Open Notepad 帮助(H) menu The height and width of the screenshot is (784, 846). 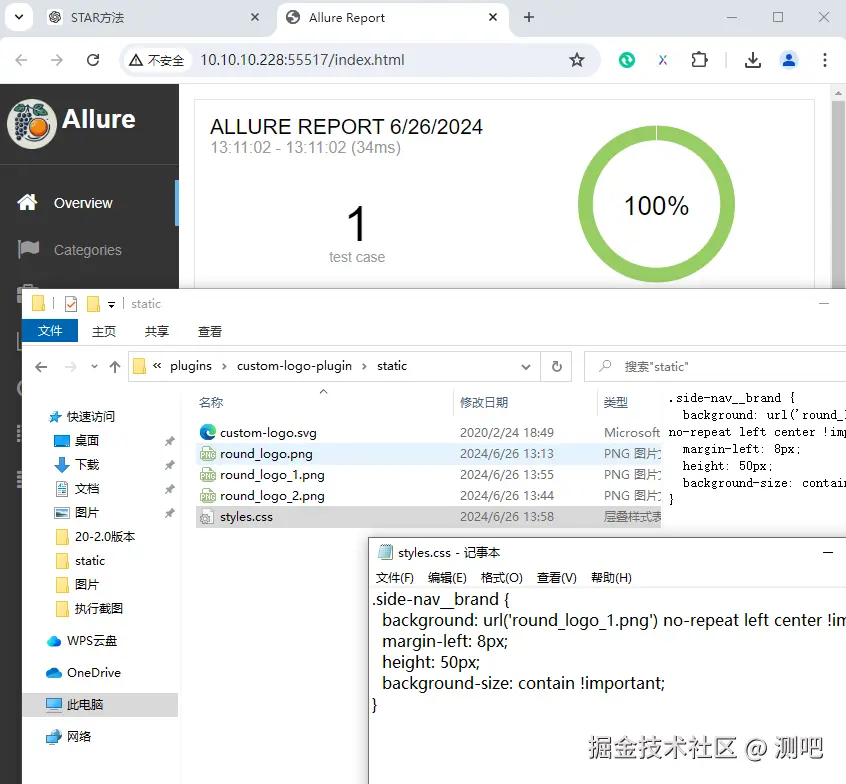(611, 578)
